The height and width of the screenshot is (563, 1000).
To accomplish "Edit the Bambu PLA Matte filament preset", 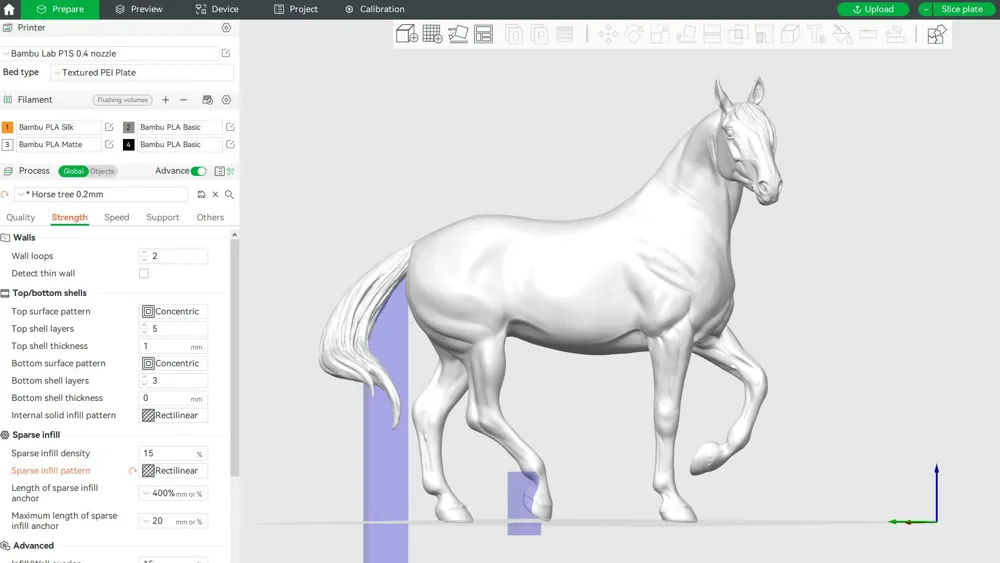I will pos(109,144).
